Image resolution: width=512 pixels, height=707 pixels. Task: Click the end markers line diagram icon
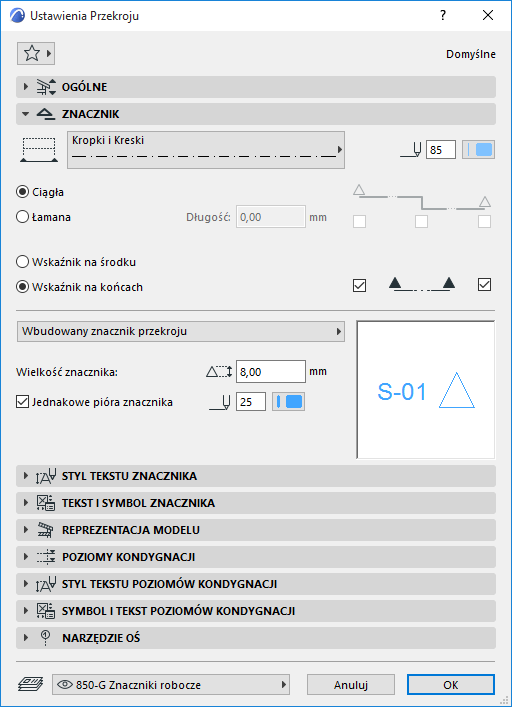tap(421, 285)
